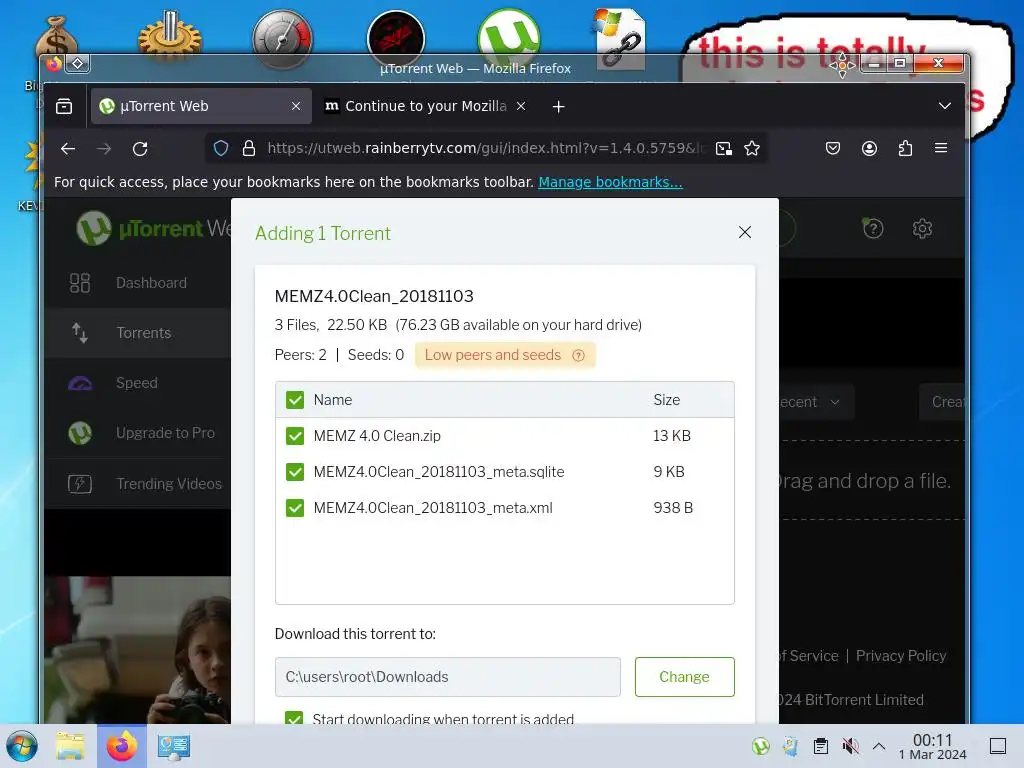Click the speedometer desktop icon
Image resolution: width=1024 pixels, height=768 pixels.
(x=282, y=39)
